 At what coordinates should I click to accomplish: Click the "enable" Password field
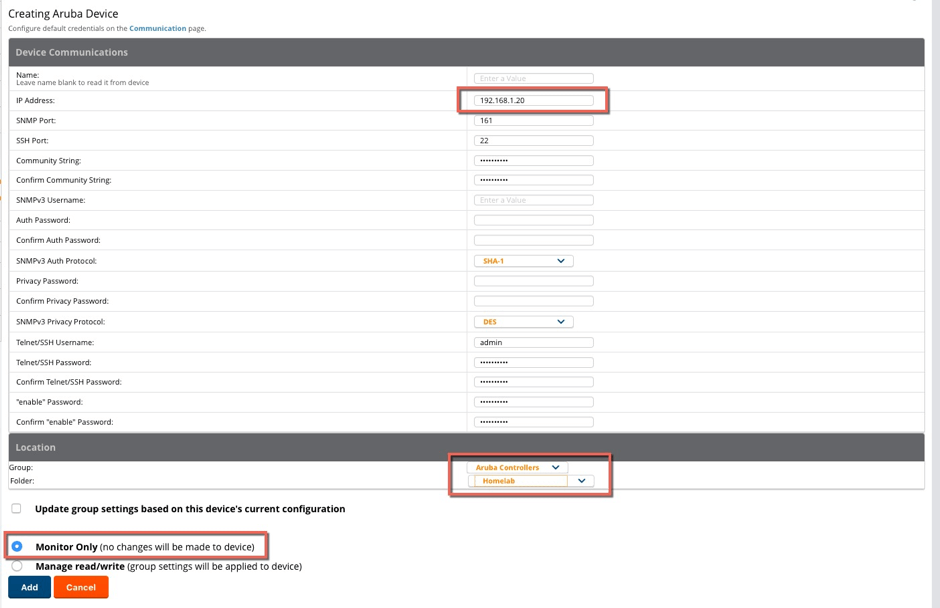tap(533, 402)
